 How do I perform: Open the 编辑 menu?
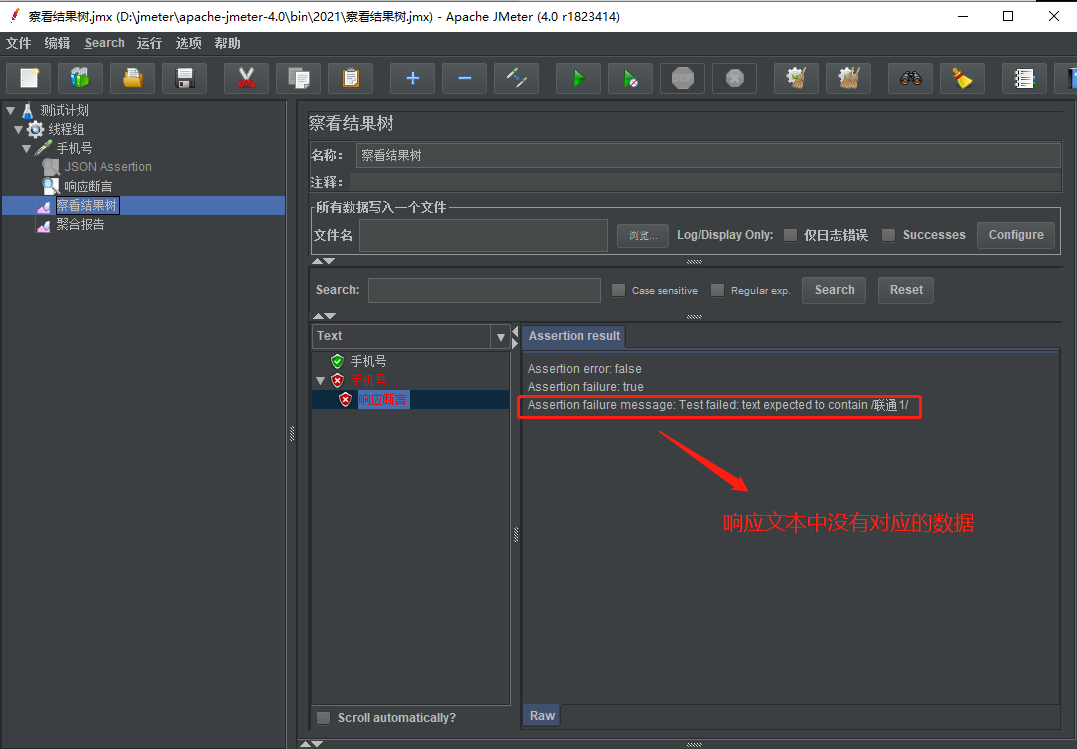click(57, 43)
